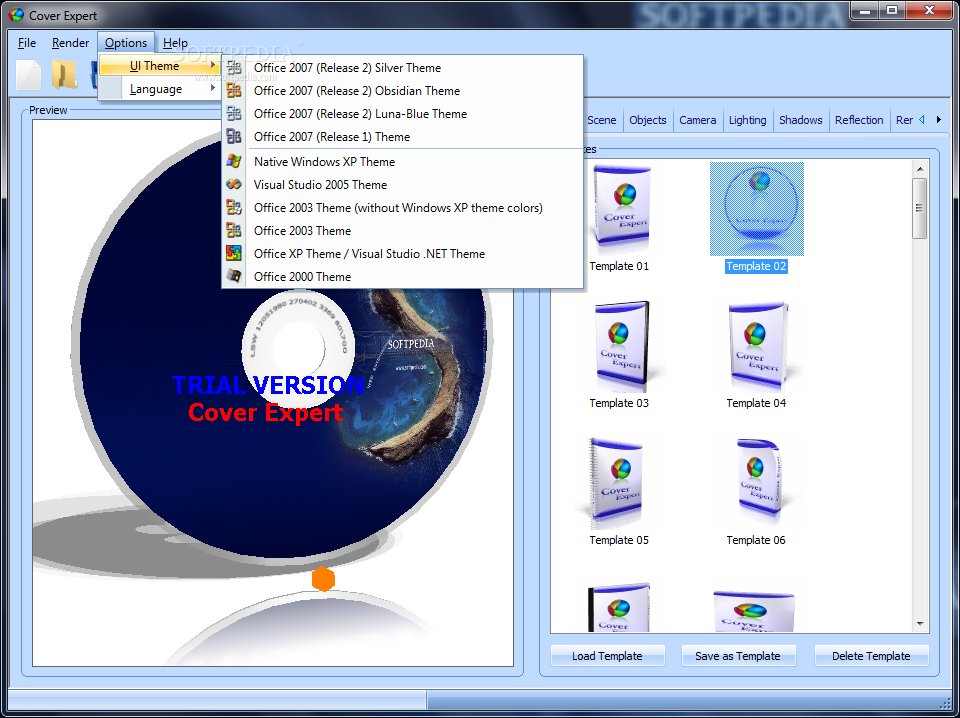Viewport: 960px width, 718px height.
Task: Expand the UI Theme submenu
Action: 160,65
